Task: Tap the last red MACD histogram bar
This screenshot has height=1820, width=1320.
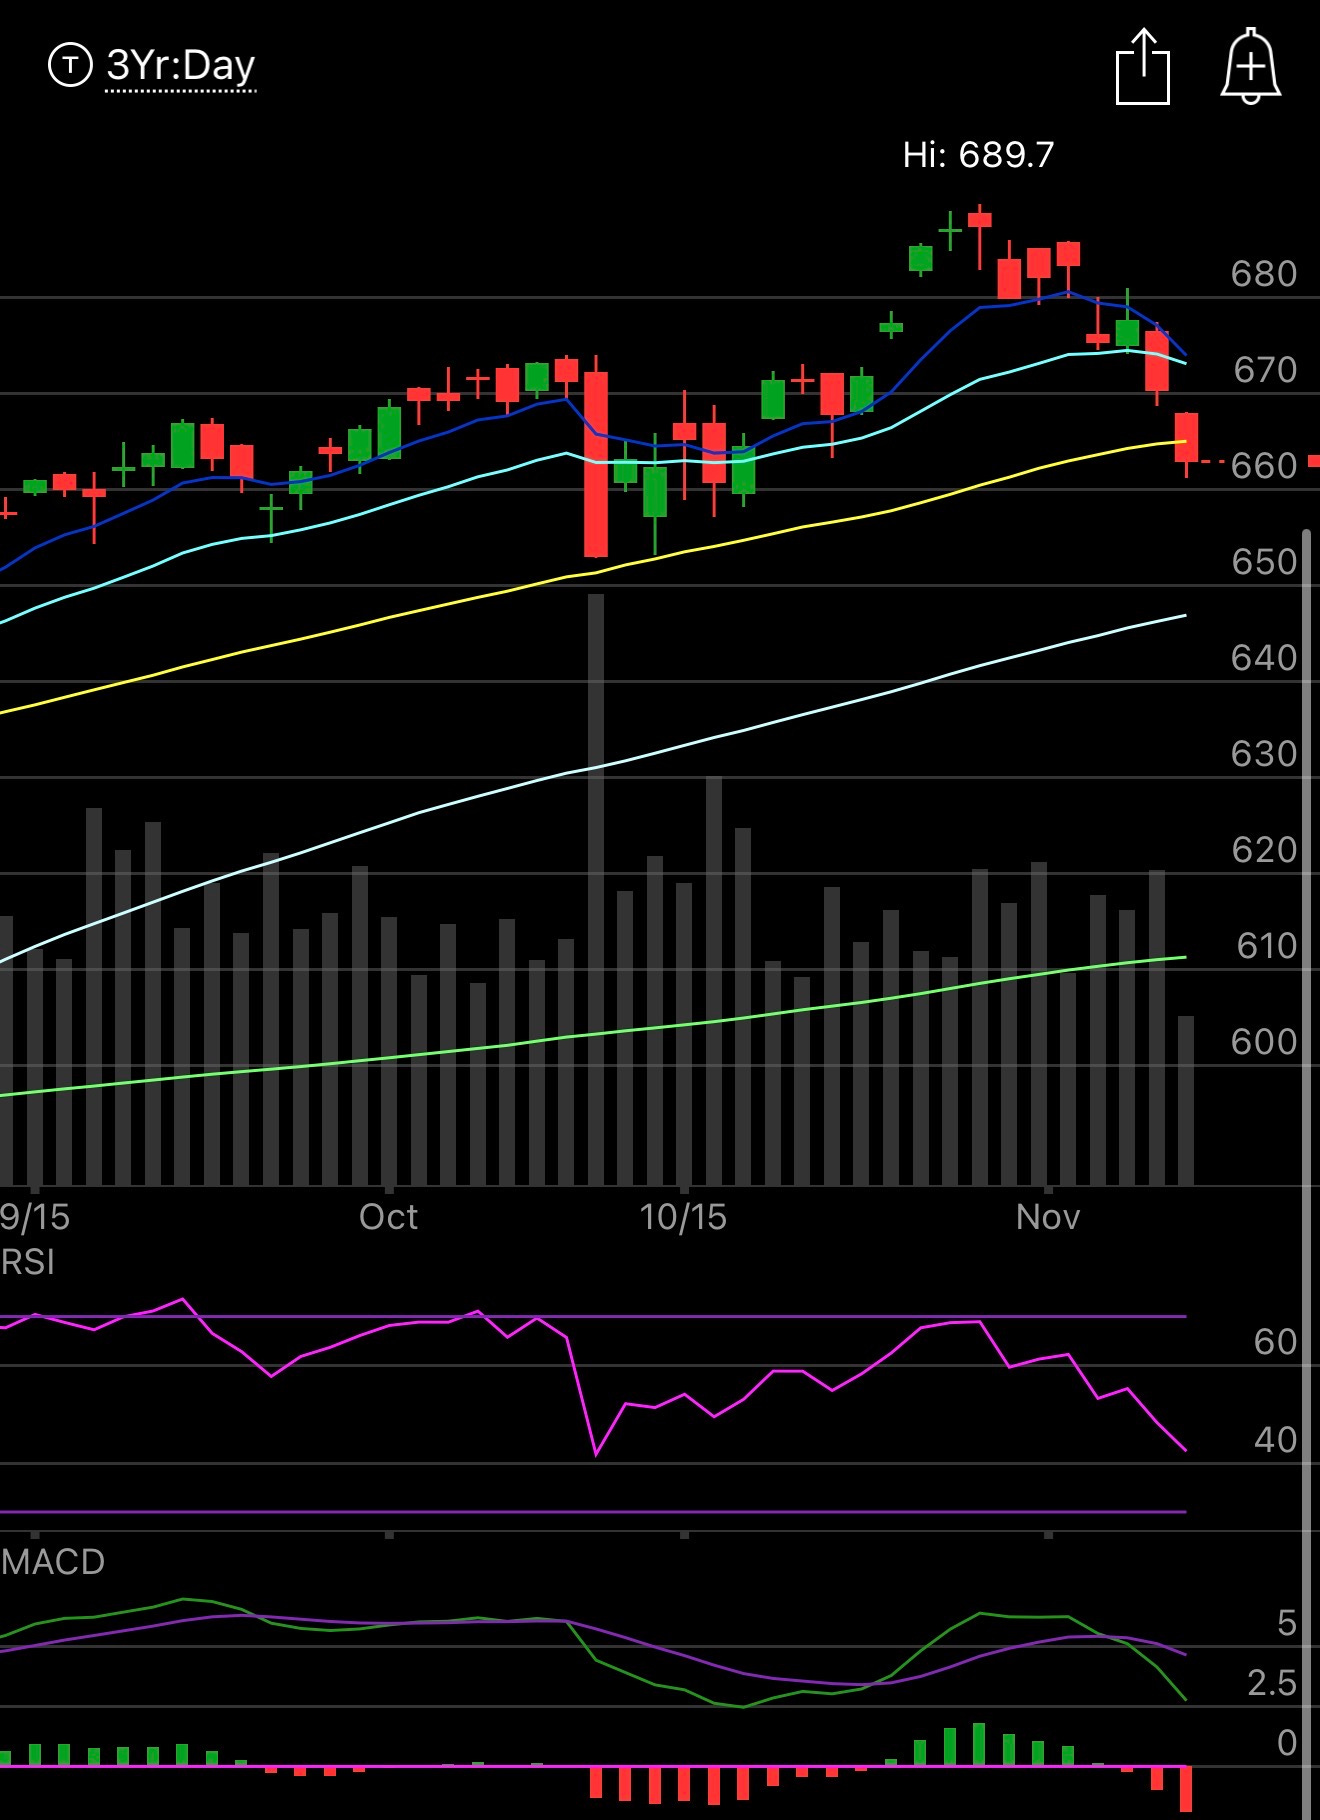Action: click(1186, 1788)
